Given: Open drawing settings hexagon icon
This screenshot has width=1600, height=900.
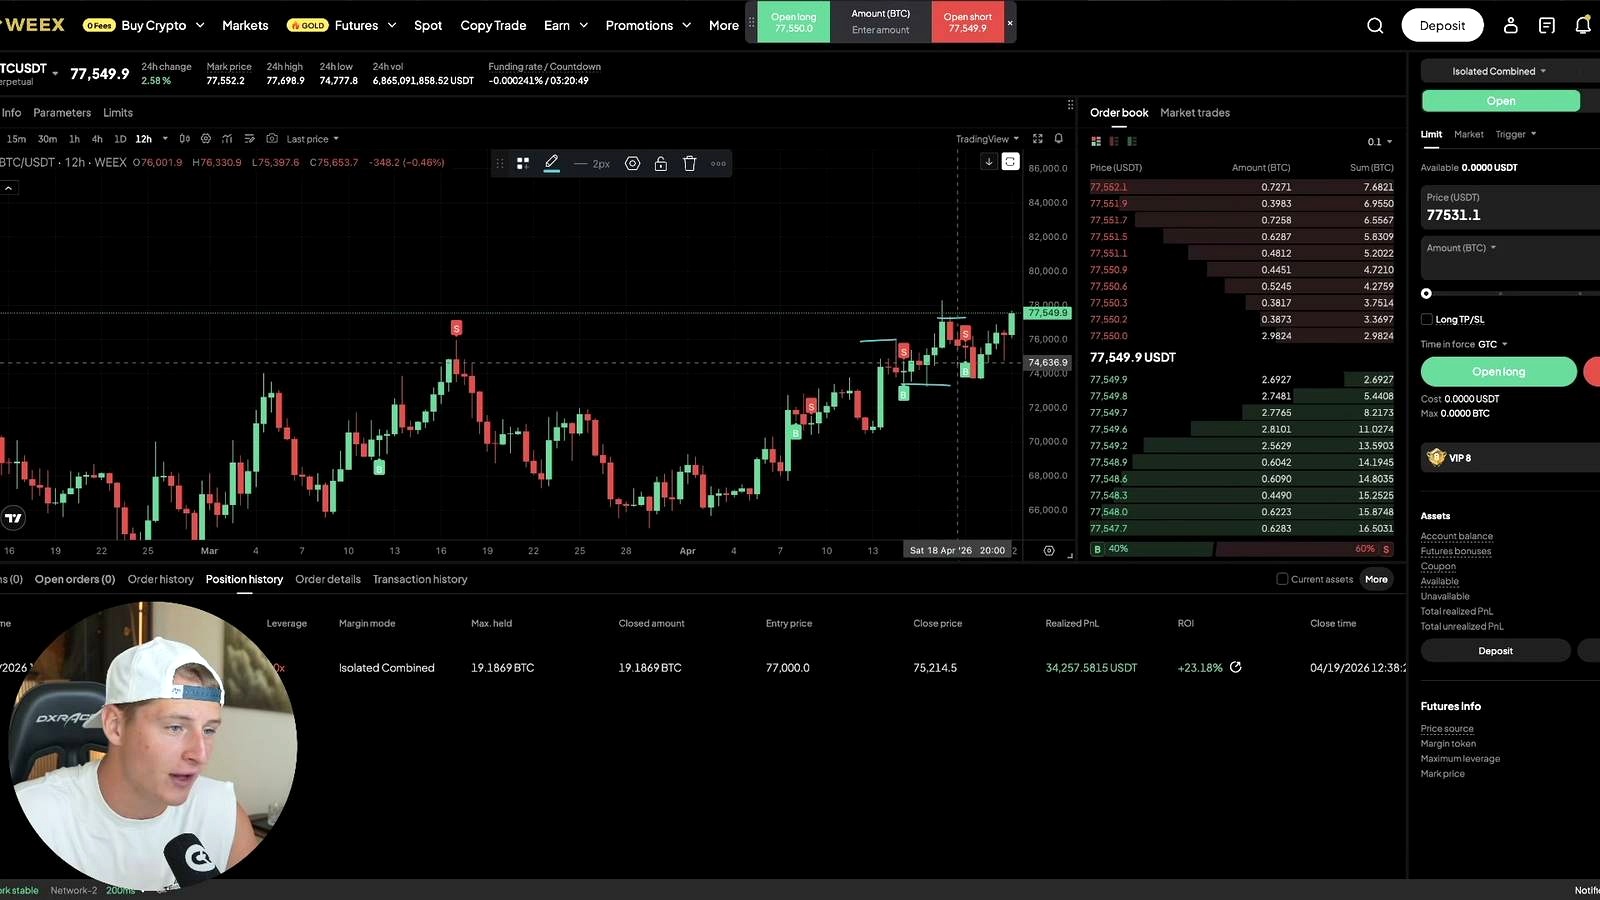Looking at the screenshot, I should pos(632,163).
